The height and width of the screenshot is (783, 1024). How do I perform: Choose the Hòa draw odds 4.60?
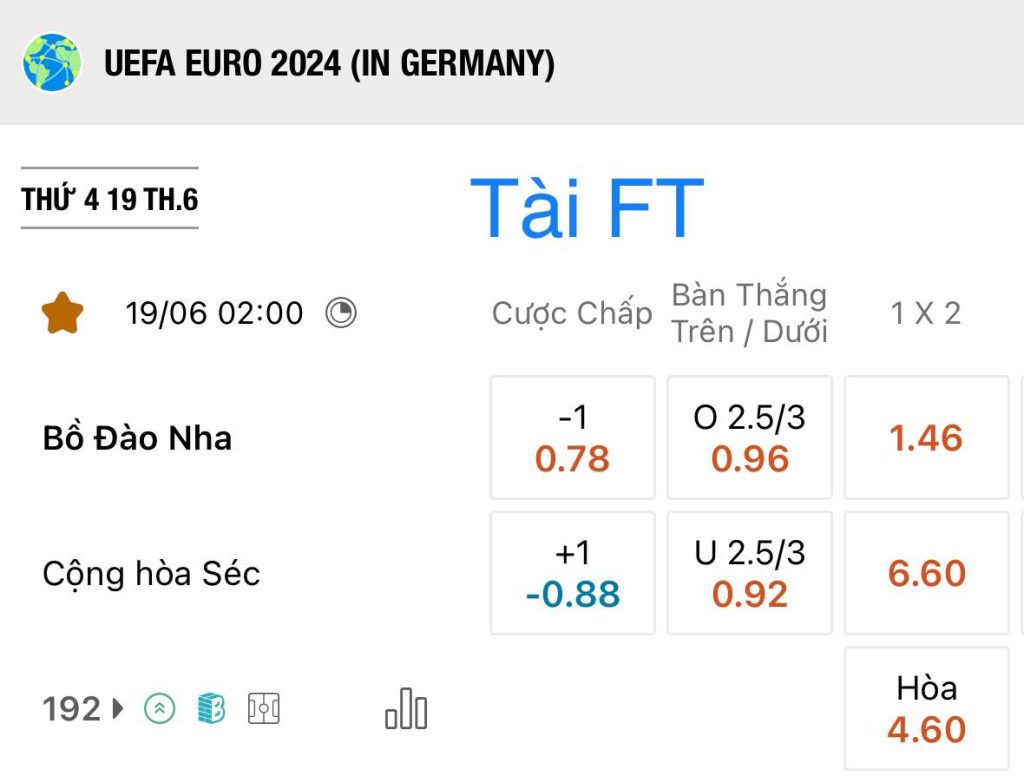(927, 709)
